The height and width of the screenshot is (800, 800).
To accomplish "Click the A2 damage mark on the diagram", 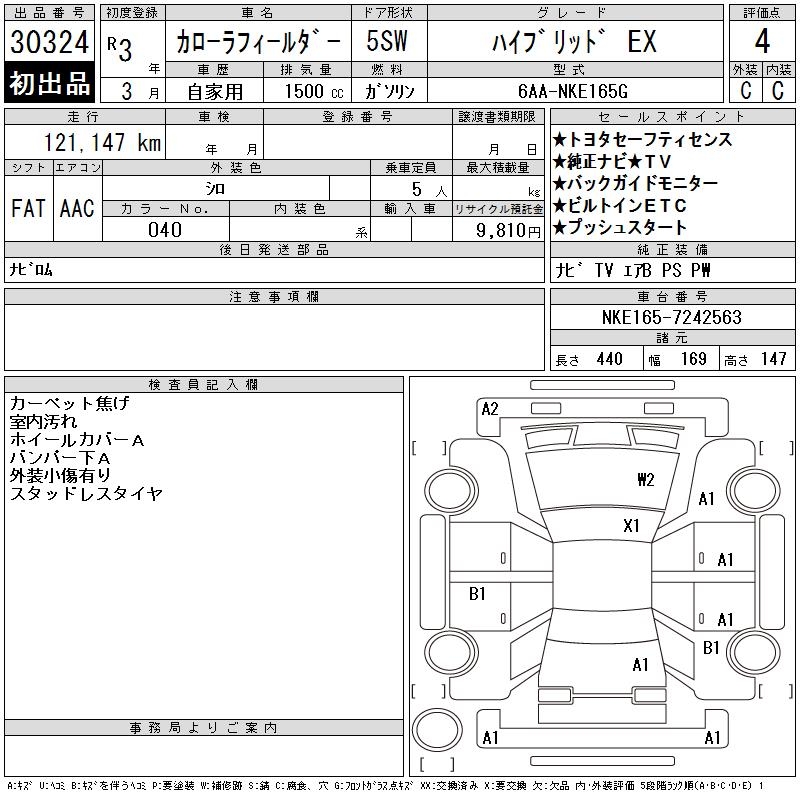I will click(x=490, y=408).
